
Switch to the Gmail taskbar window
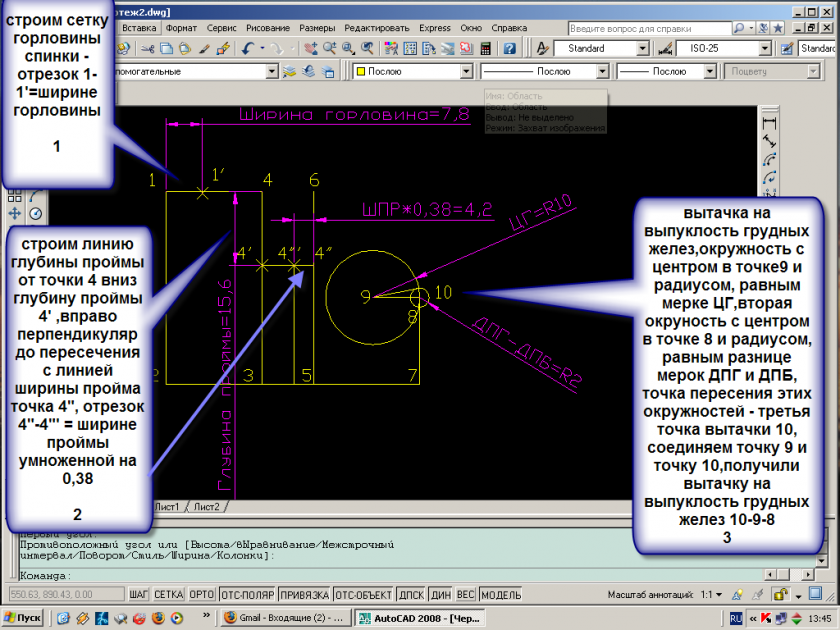pos(285,618)
